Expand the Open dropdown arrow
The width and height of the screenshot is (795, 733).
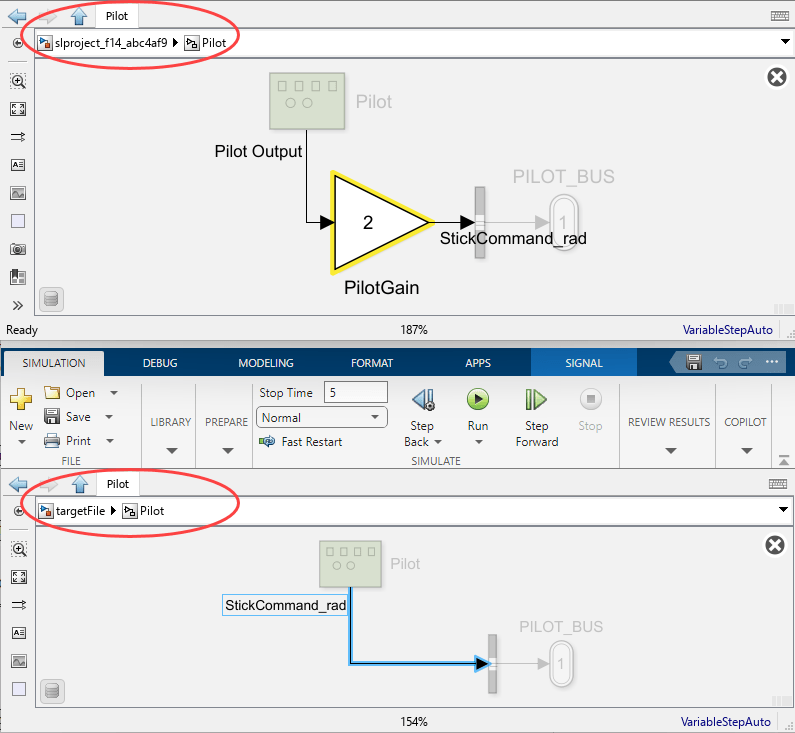pyautogui.click(x=114, y=393)
